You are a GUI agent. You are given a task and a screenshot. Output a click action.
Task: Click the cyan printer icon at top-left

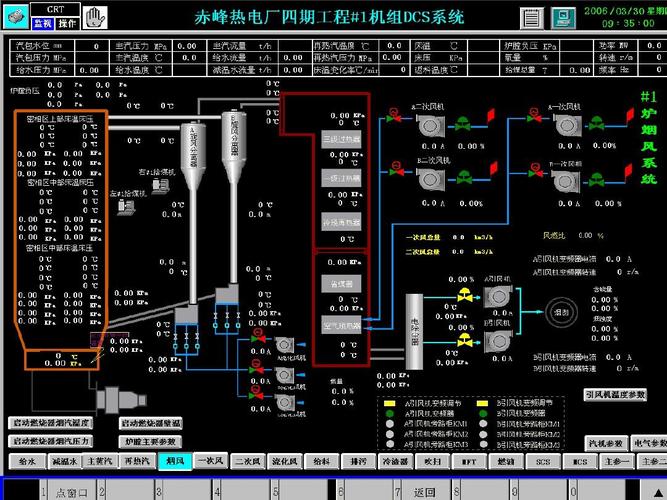tap(16, 17)
